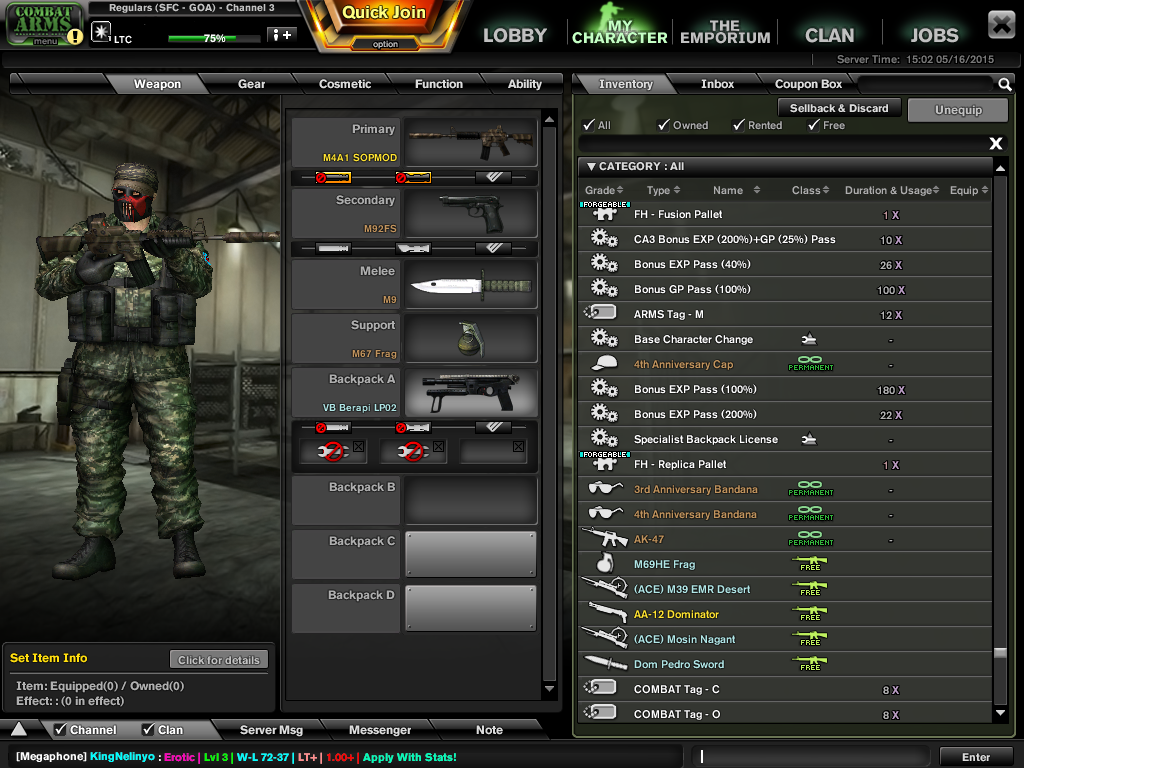Select the M92FS secondary pistol slot

471,213
